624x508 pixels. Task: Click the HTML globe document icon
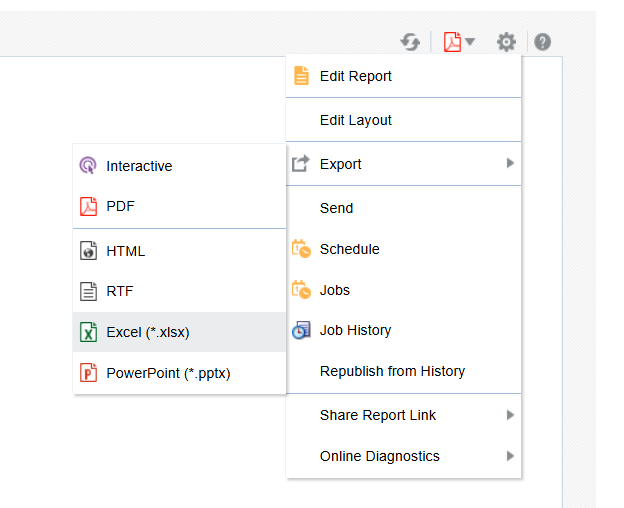[88, 251]
